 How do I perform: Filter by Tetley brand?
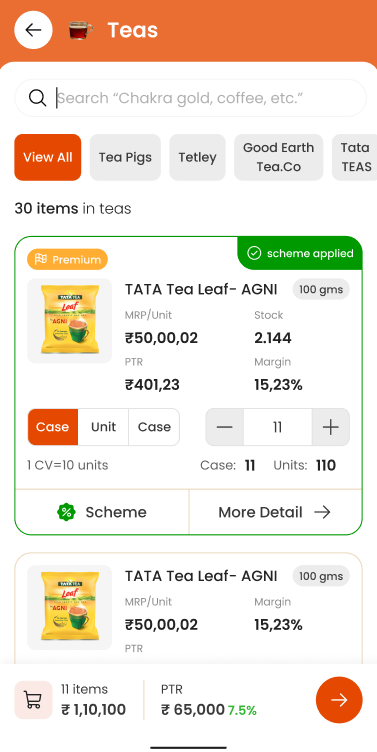click(x=197, y=157)
